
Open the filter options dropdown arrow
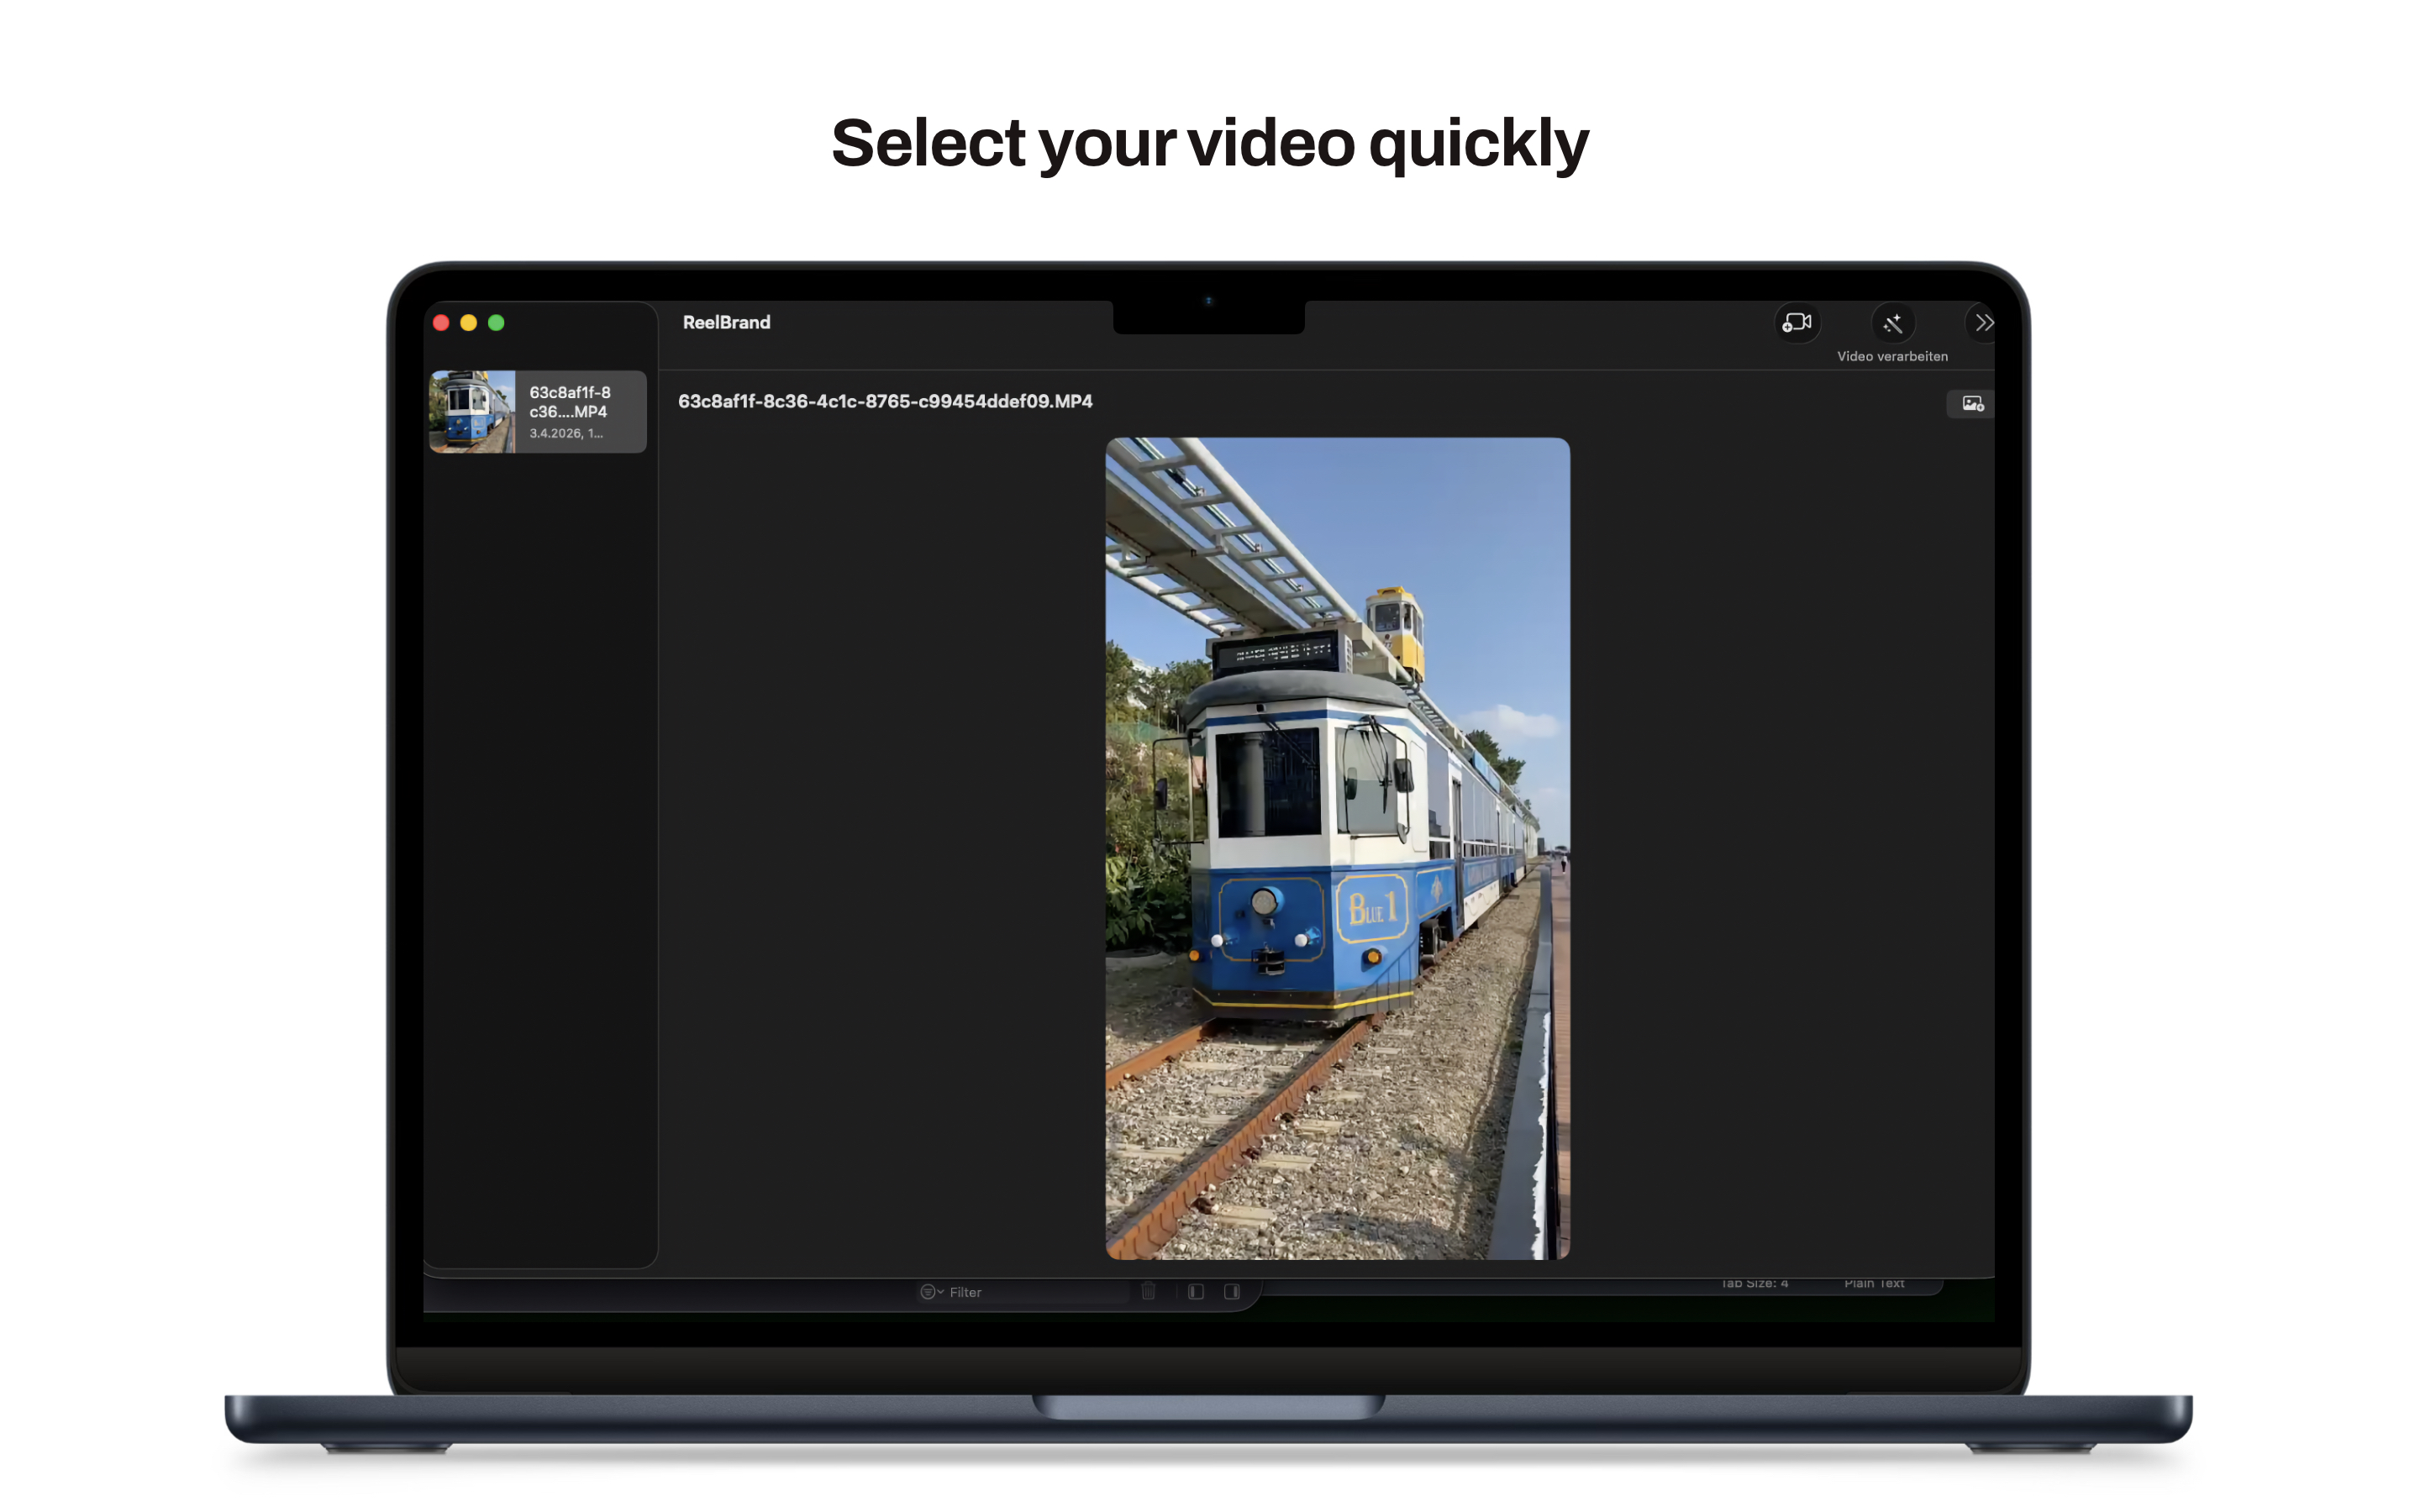point(940,1291)
